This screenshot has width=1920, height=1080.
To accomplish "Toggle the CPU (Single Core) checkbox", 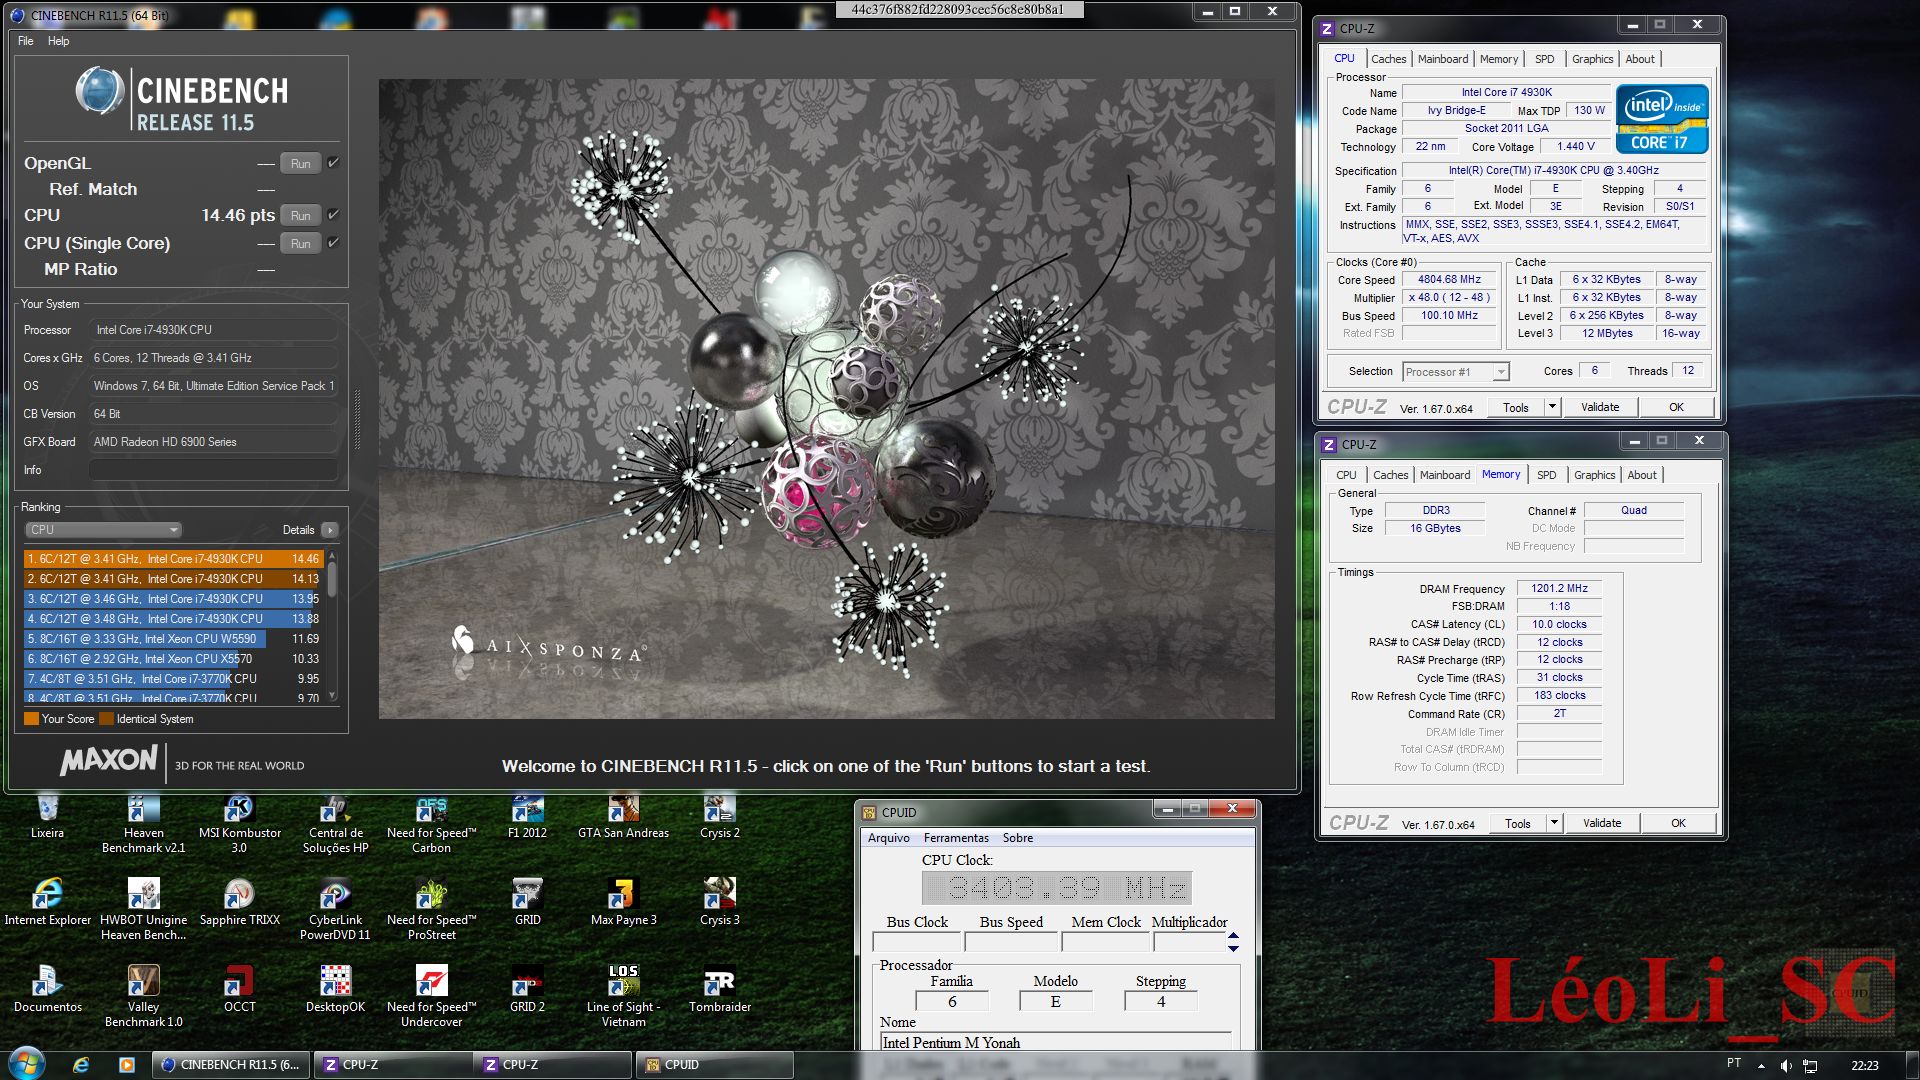I will point(333,242).
